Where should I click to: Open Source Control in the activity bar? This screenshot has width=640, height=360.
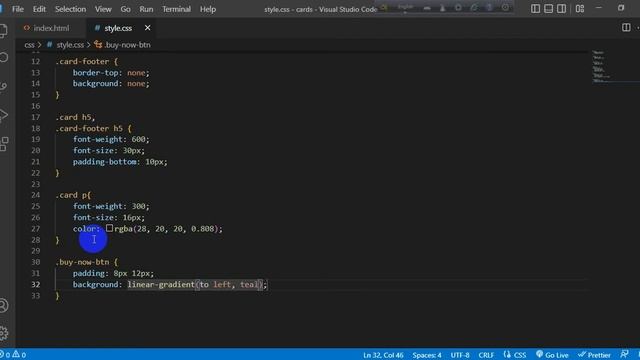(3, 87)
